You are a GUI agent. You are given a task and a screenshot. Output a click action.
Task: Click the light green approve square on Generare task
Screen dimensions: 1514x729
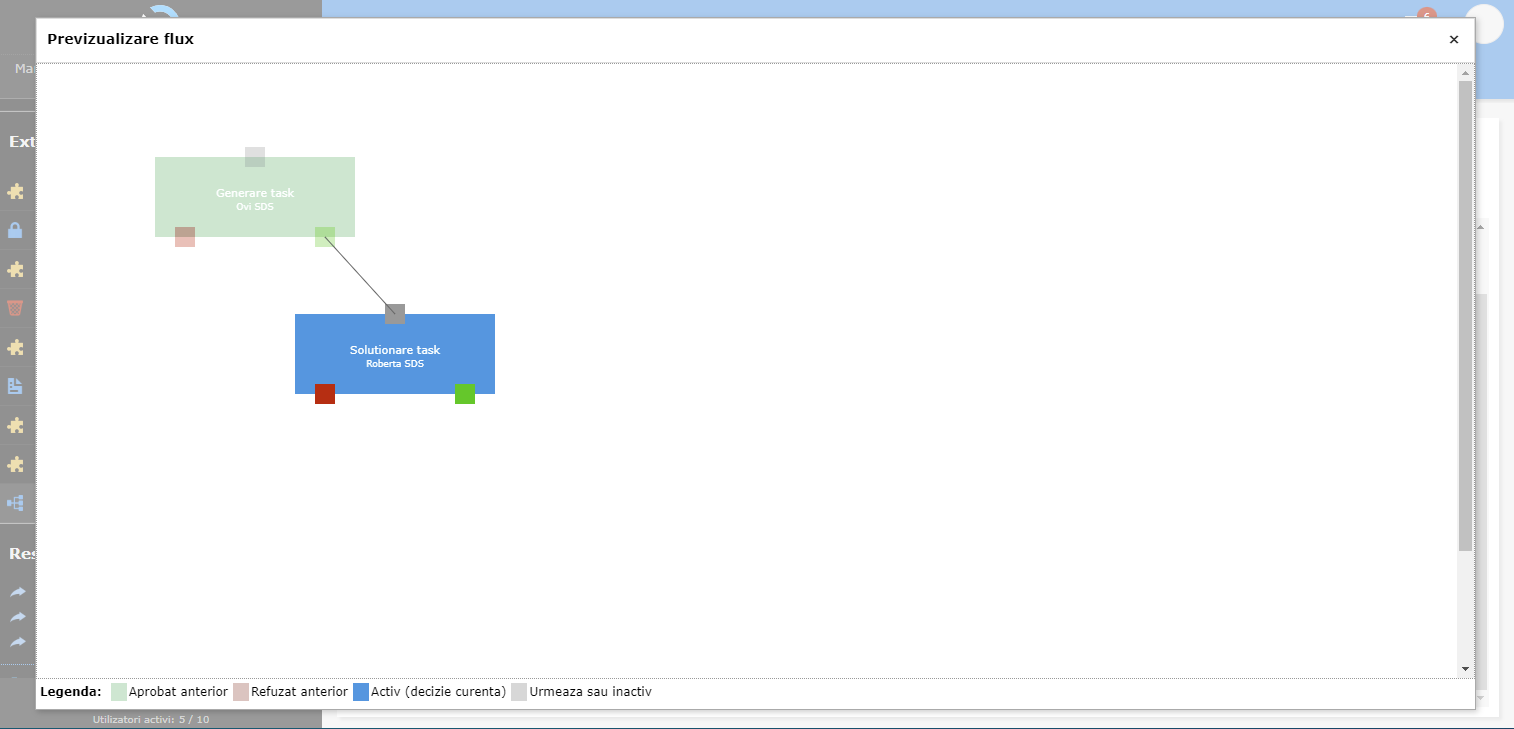(x=325, y=237)
